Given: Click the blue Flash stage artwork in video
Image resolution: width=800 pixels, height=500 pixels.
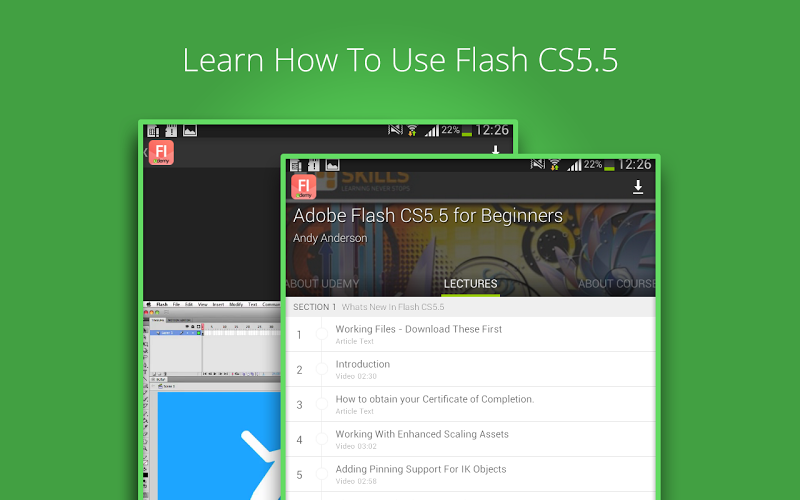Looking at the screenshot, I should tap(219, 446).
